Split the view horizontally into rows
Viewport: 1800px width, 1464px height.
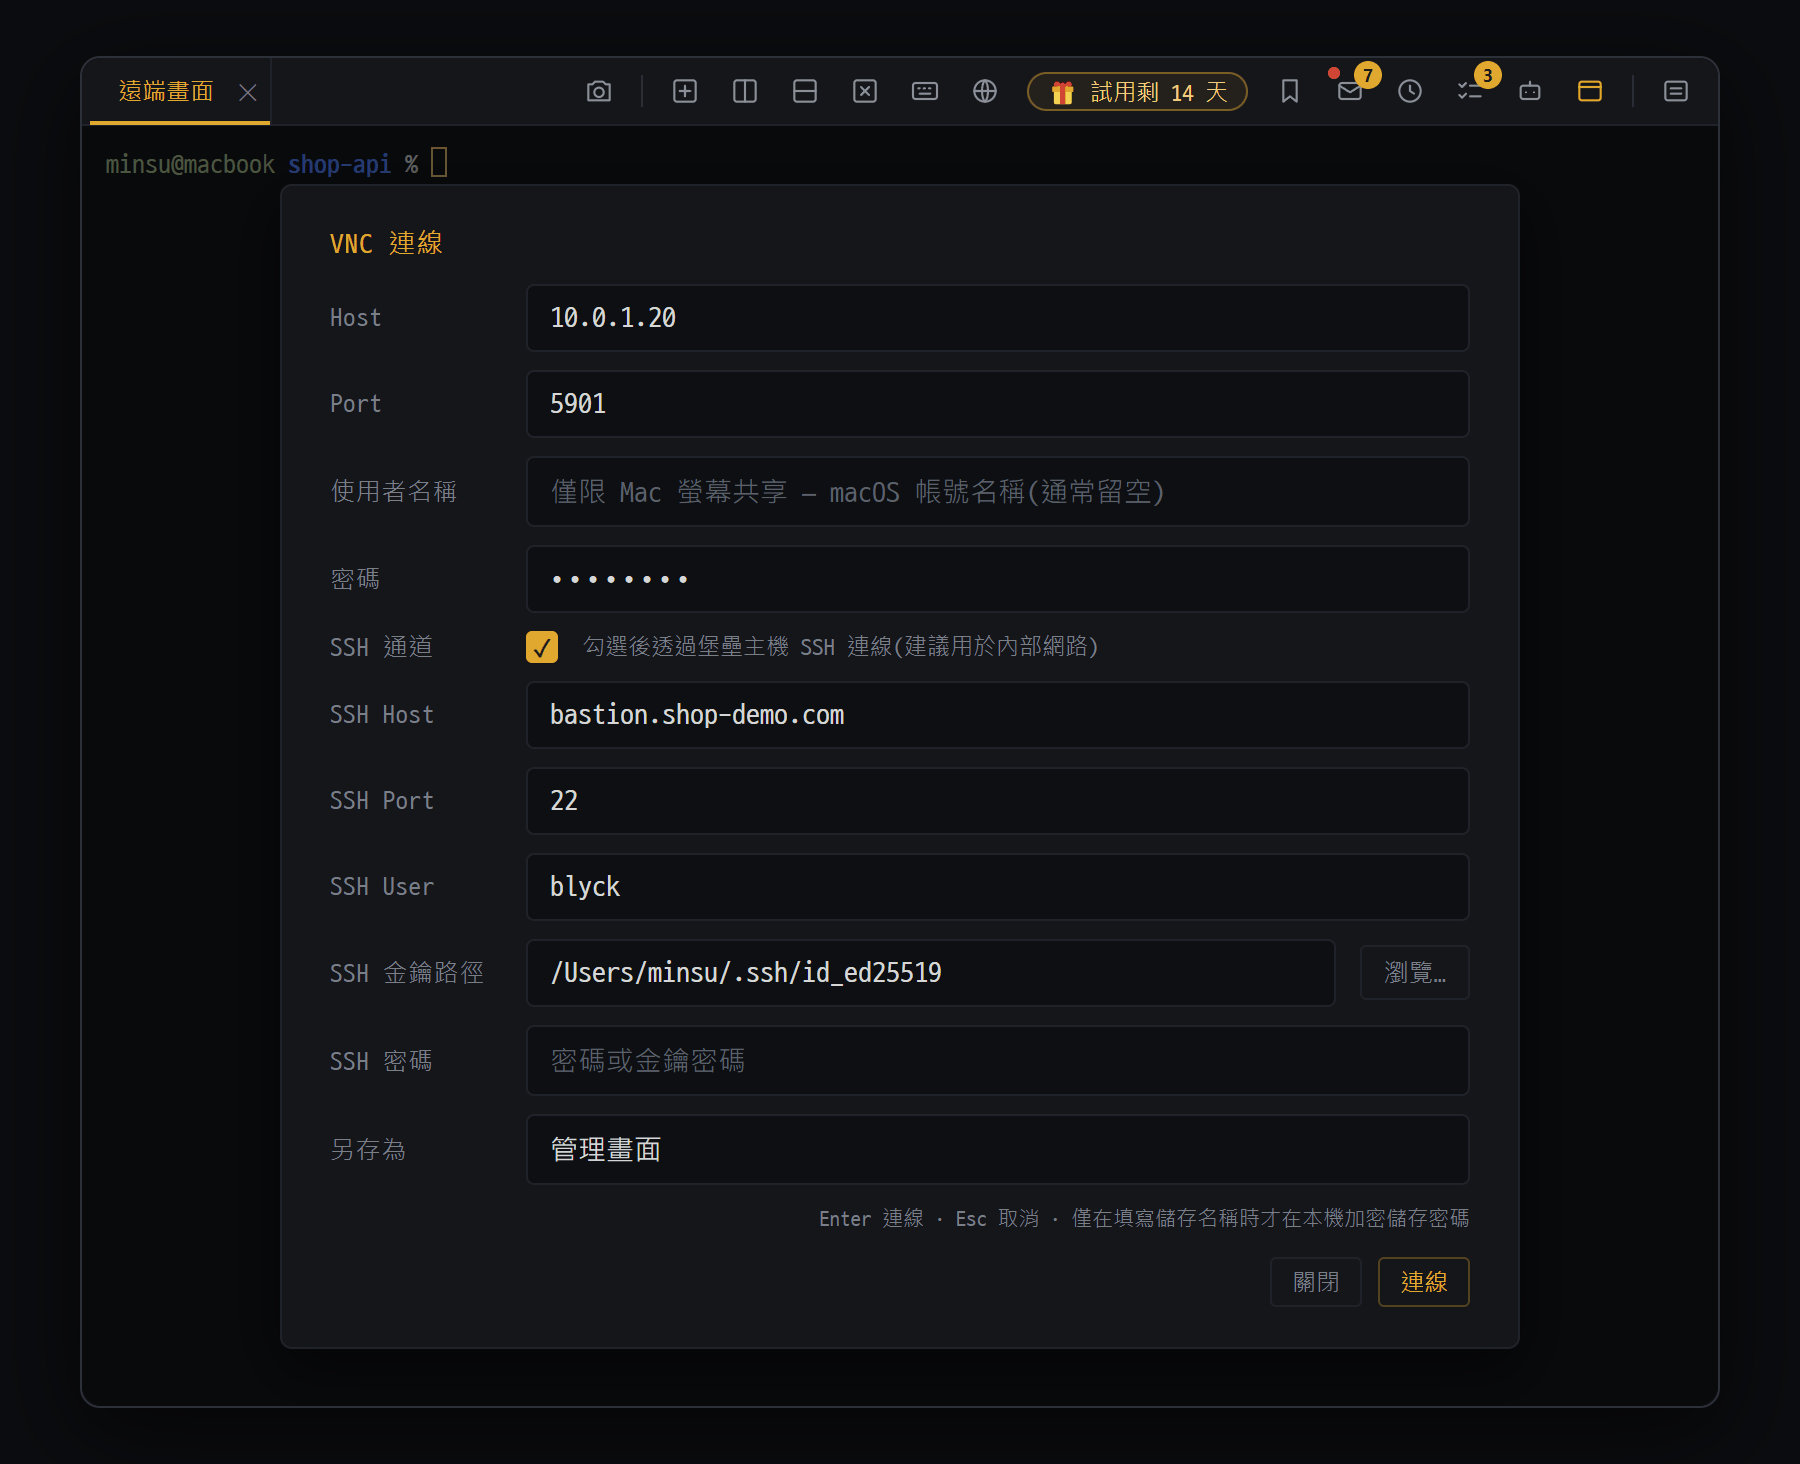pyautogui.click(x=805, y=92)
